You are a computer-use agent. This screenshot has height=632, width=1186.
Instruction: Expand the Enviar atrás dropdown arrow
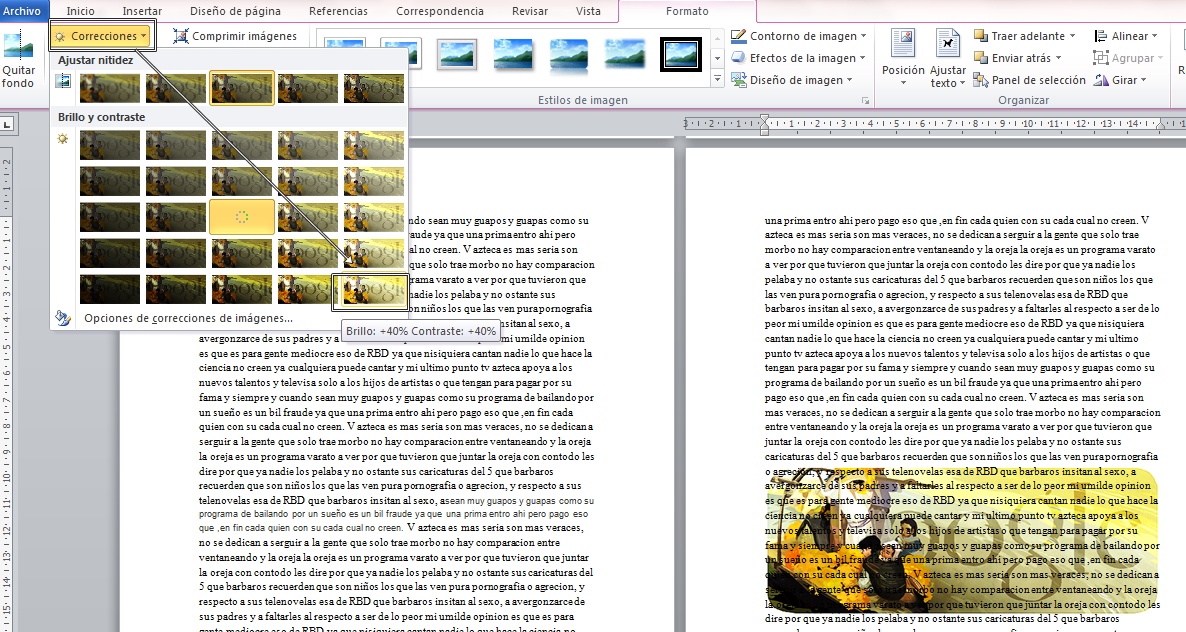(1058, 57)
